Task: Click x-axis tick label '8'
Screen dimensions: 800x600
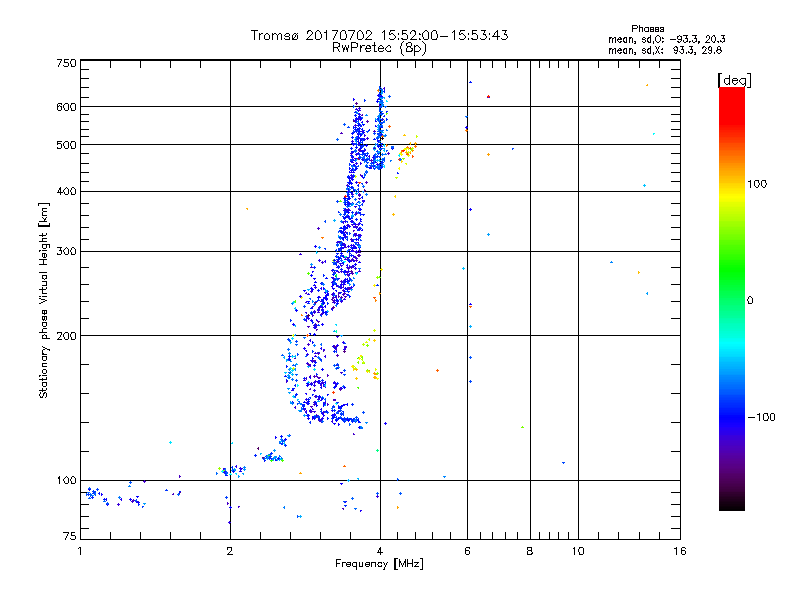Action: click(x=530, y=551)
